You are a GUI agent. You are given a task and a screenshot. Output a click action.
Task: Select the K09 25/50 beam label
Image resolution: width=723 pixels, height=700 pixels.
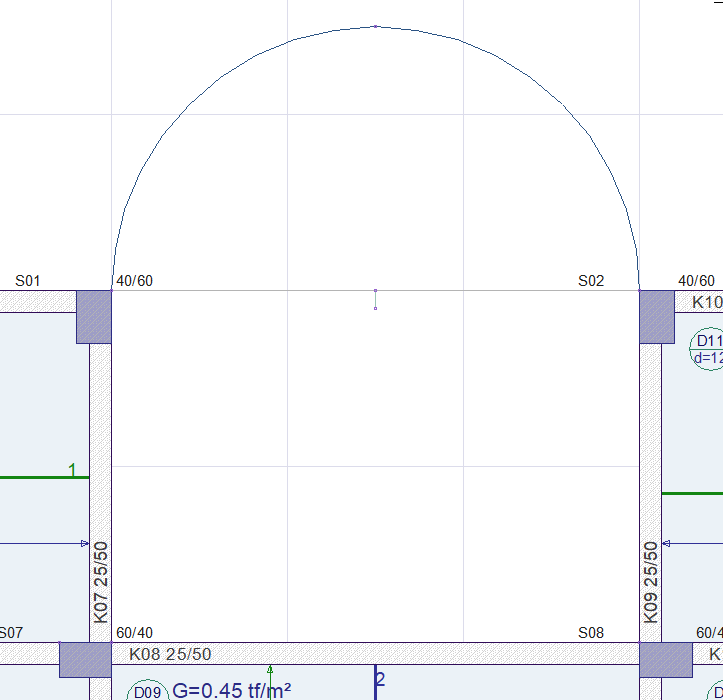tap(651, 582)
